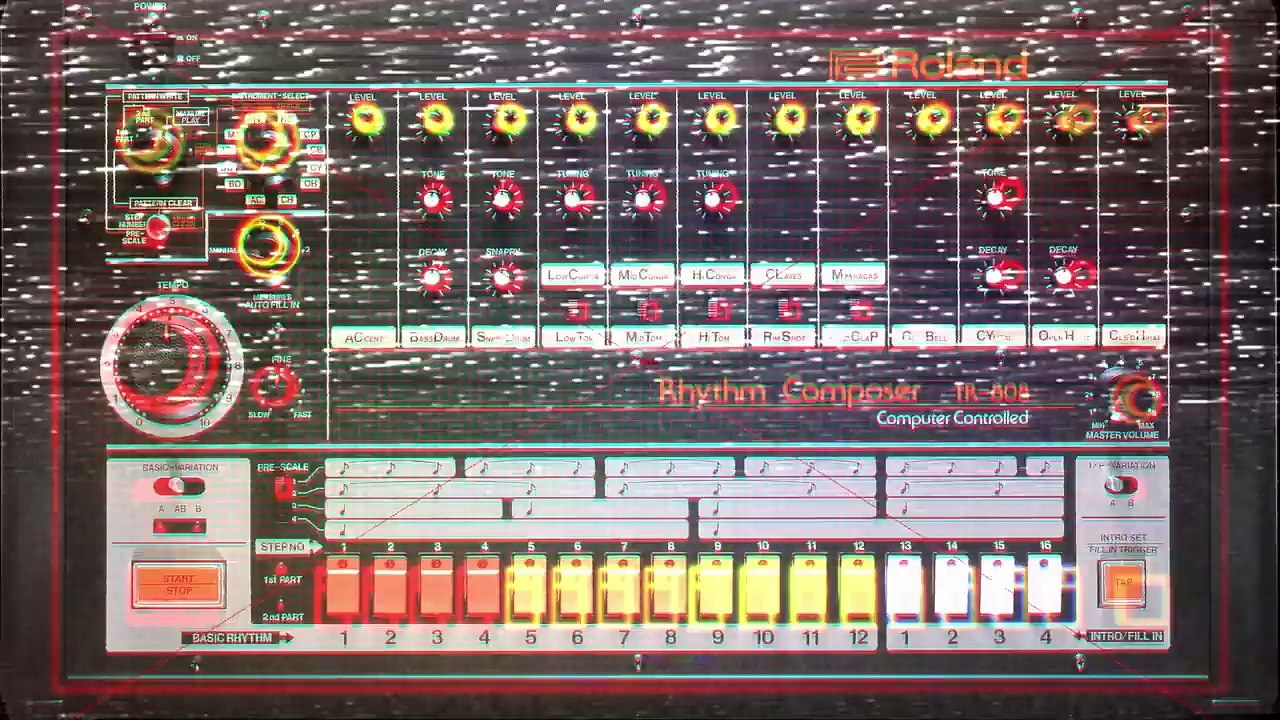Click the Snare Drum level knob
The image size is (1280, 720).
pos(508,121)
